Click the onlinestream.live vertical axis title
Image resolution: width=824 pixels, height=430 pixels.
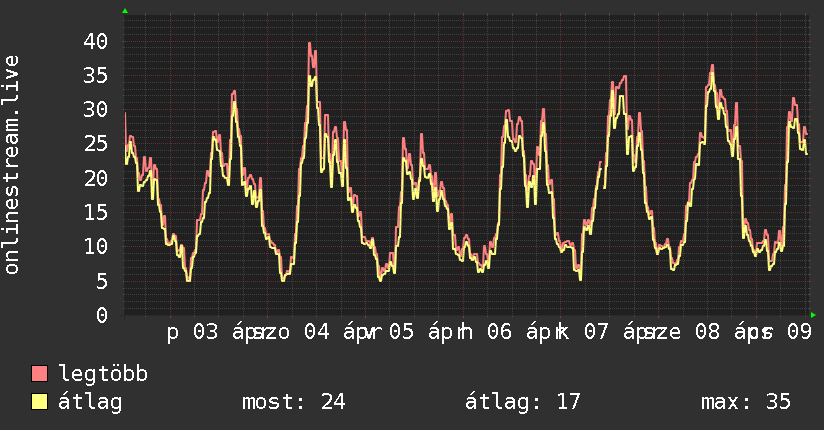point(11,165)
